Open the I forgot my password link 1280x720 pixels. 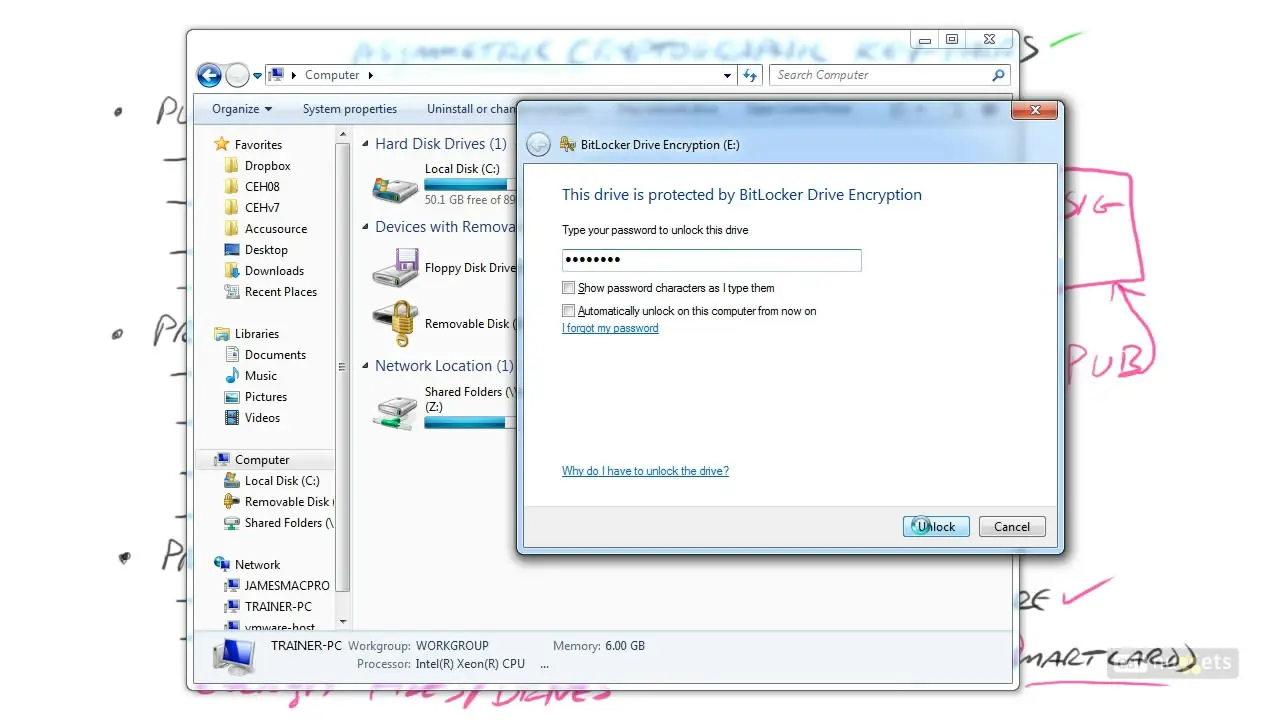point(610,328)
